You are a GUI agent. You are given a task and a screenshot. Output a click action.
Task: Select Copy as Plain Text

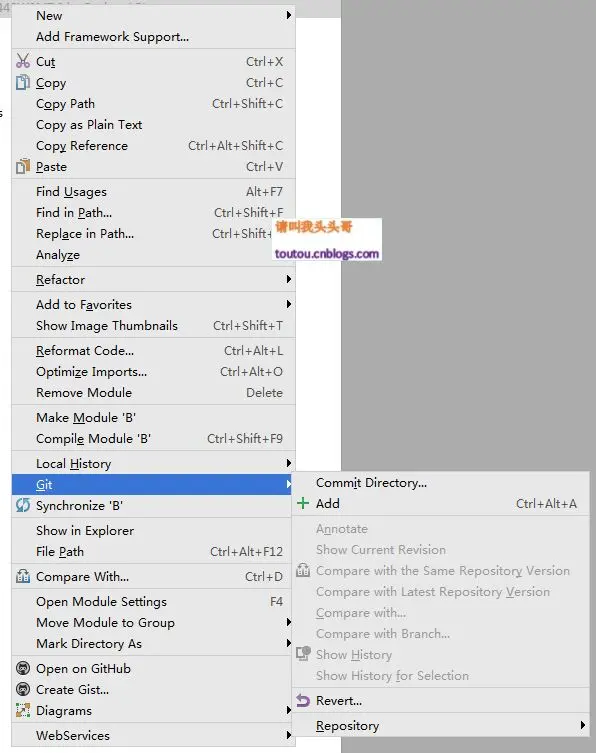pyautogui.click(x=153, y=124)
